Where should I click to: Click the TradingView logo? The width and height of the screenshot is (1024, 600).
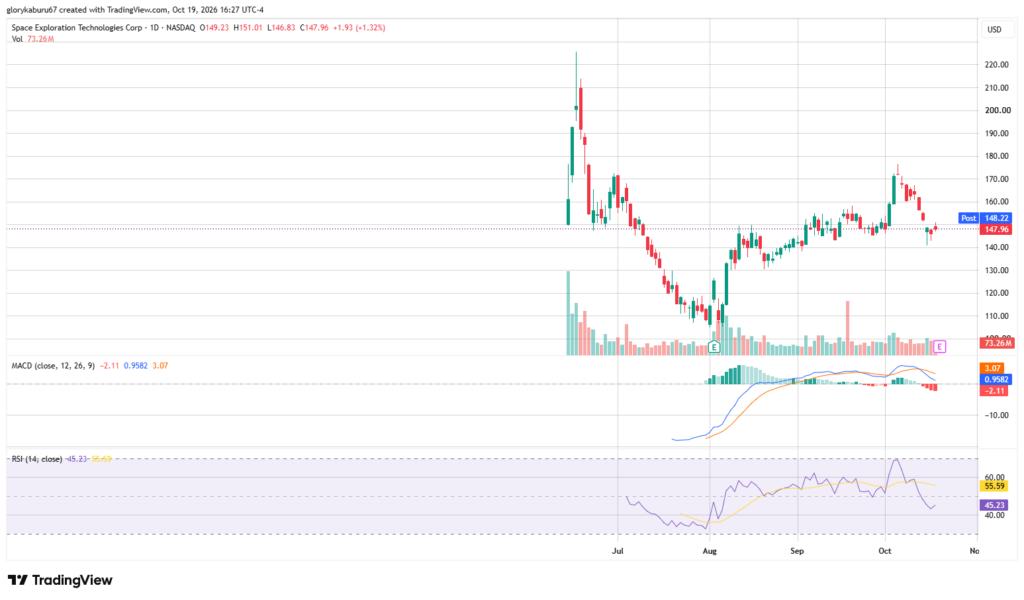tap(60, 580)
